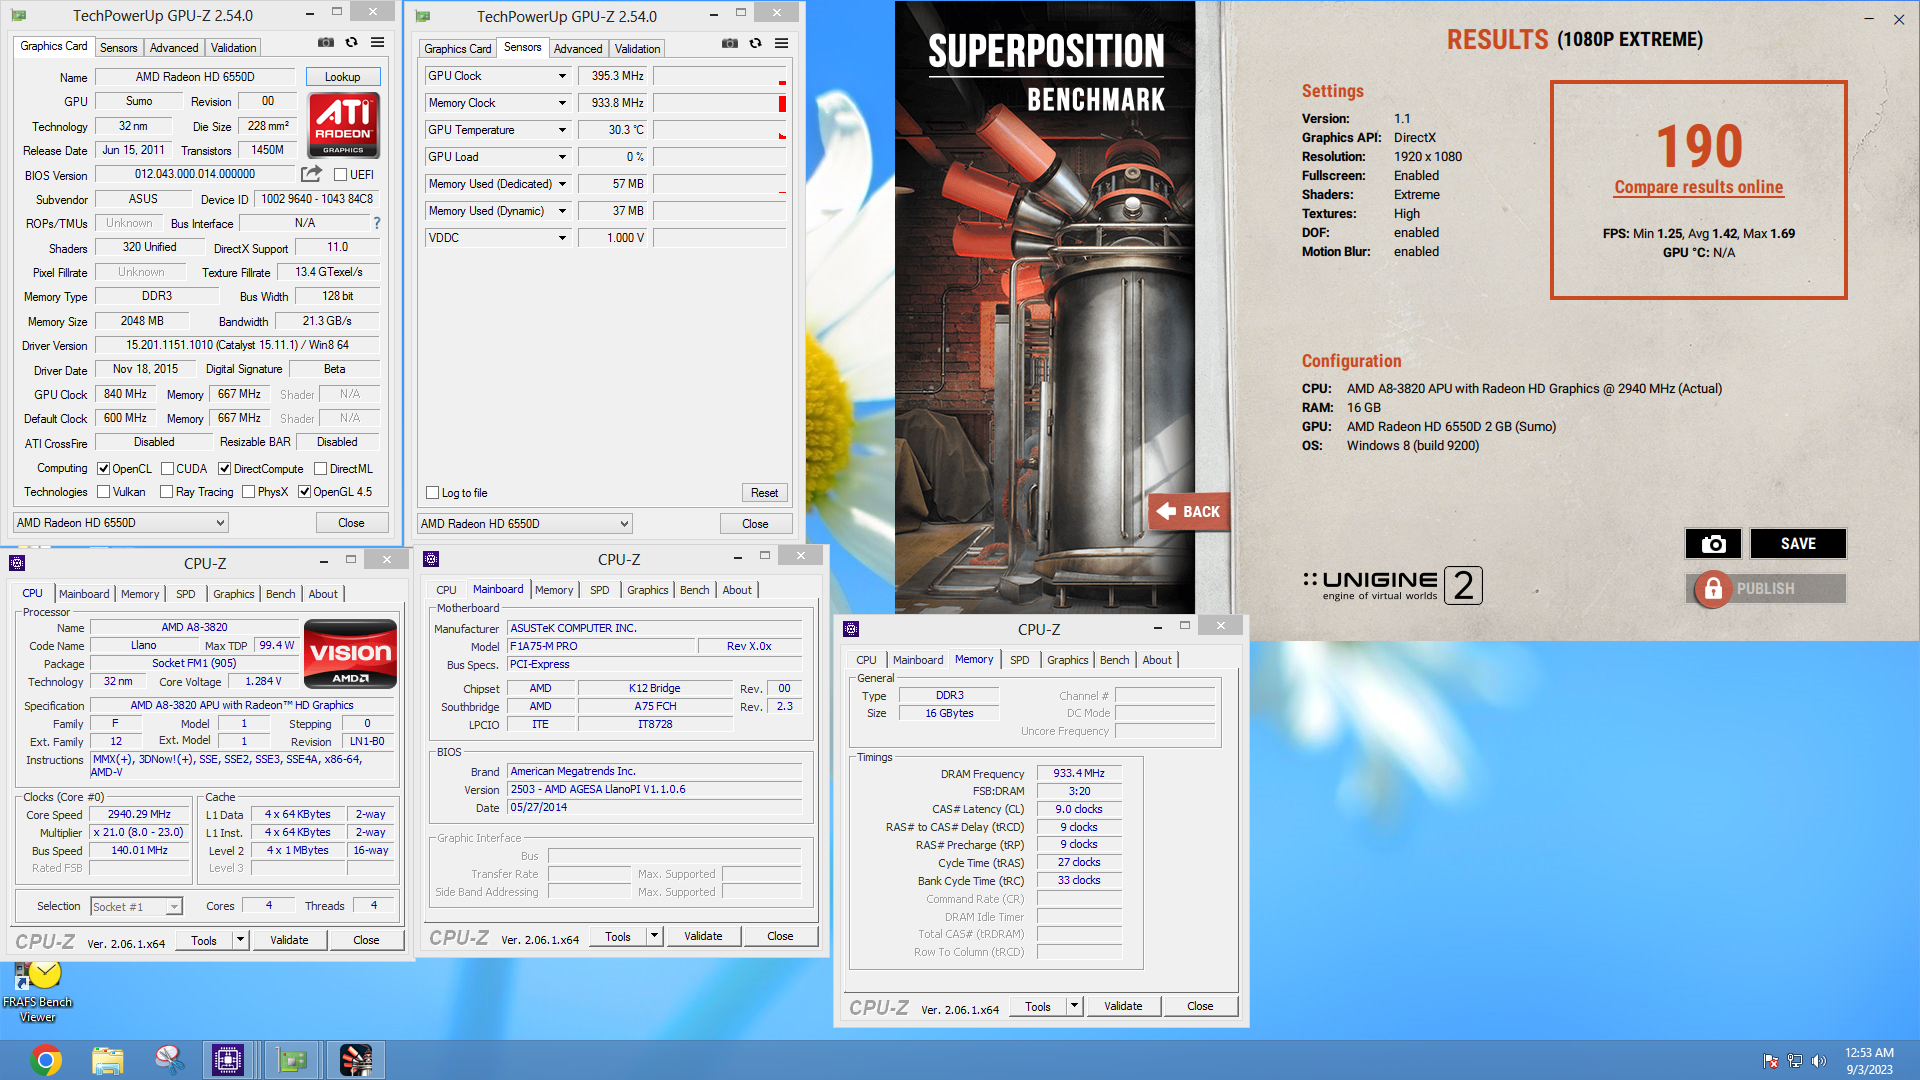Enable the Log to file checkbox
The width and height of the screenshot is (1920, 1080).
(432, 493)
